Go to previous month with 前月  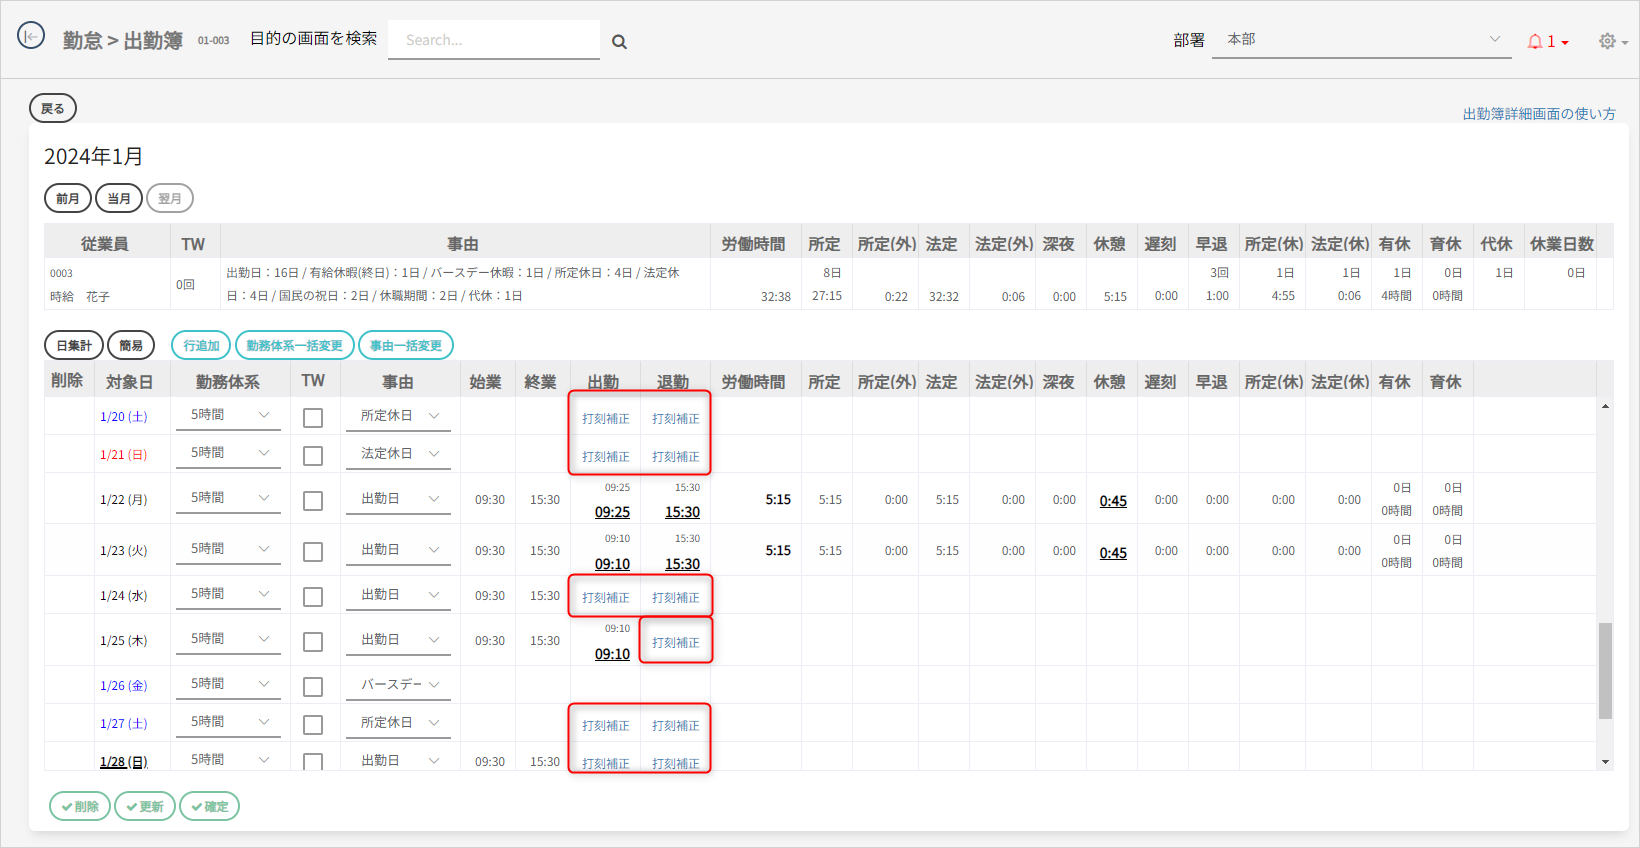click(68, 199)
